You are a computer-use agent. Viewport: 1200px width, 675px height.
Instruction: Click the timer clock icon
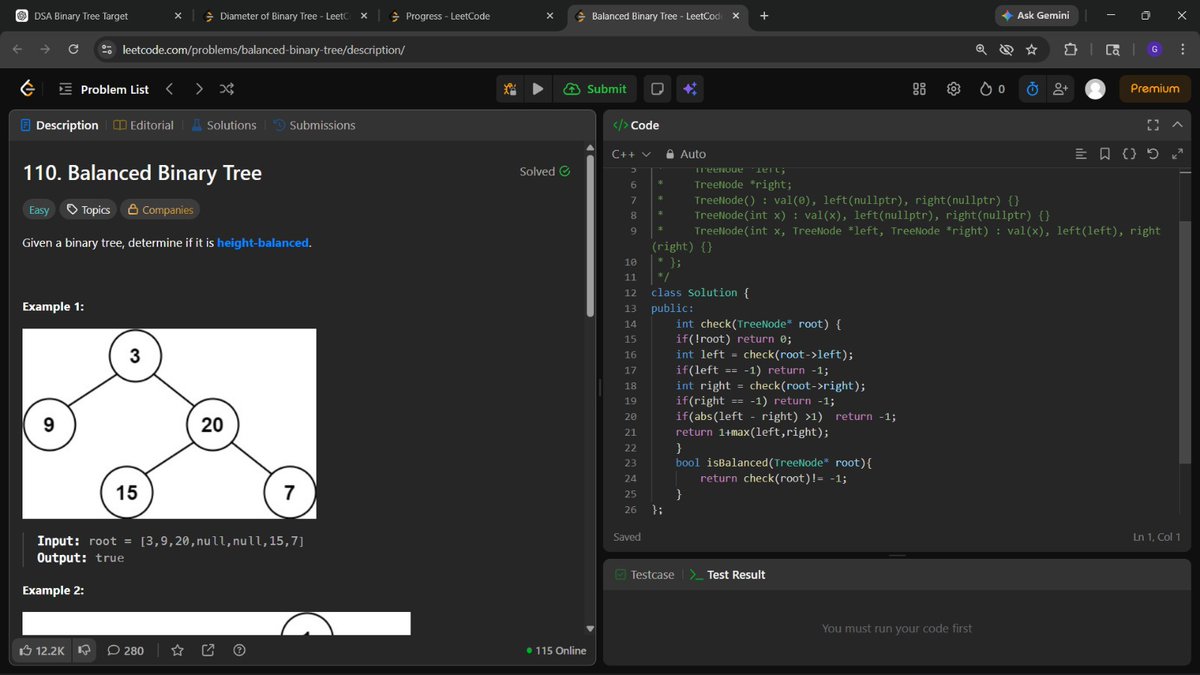coord(1032,89)
